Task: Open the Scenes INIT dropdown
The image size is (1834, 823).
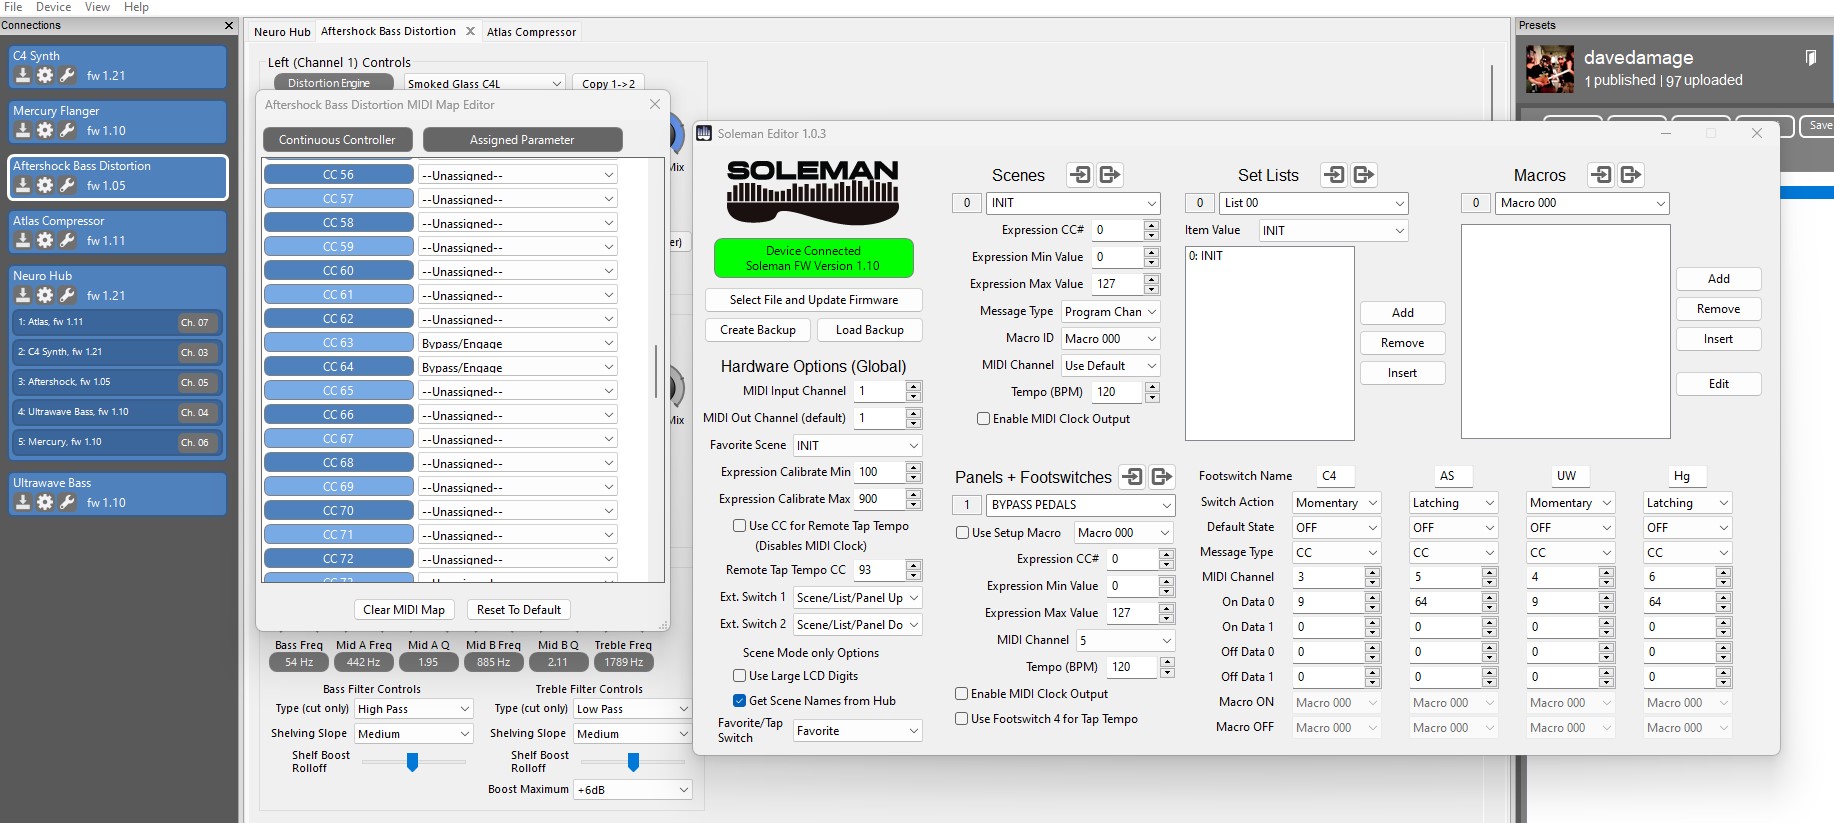Action: (x=1073, y=203)
